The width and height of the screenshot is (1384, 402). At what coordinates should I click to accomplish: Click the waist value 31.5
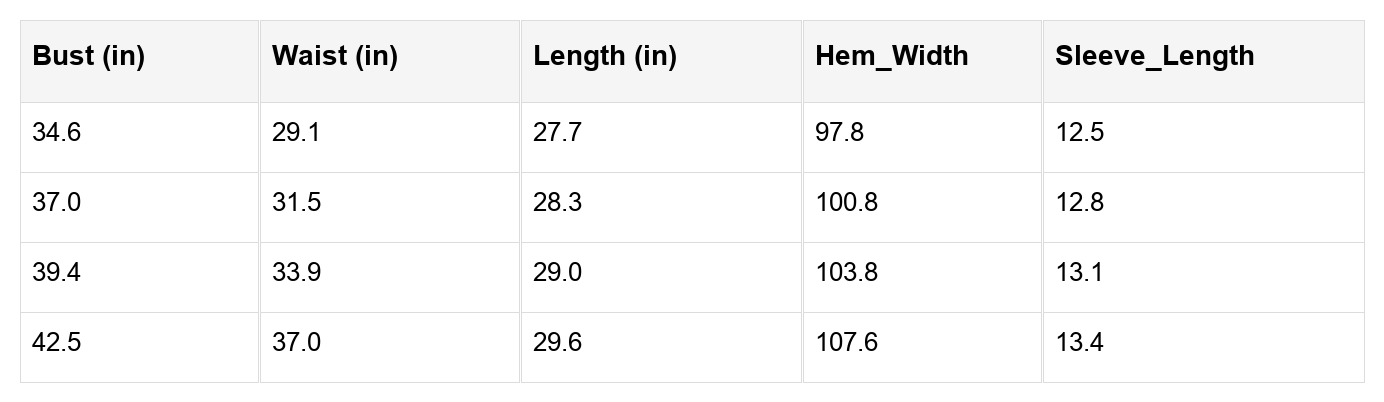pos(296,203)
